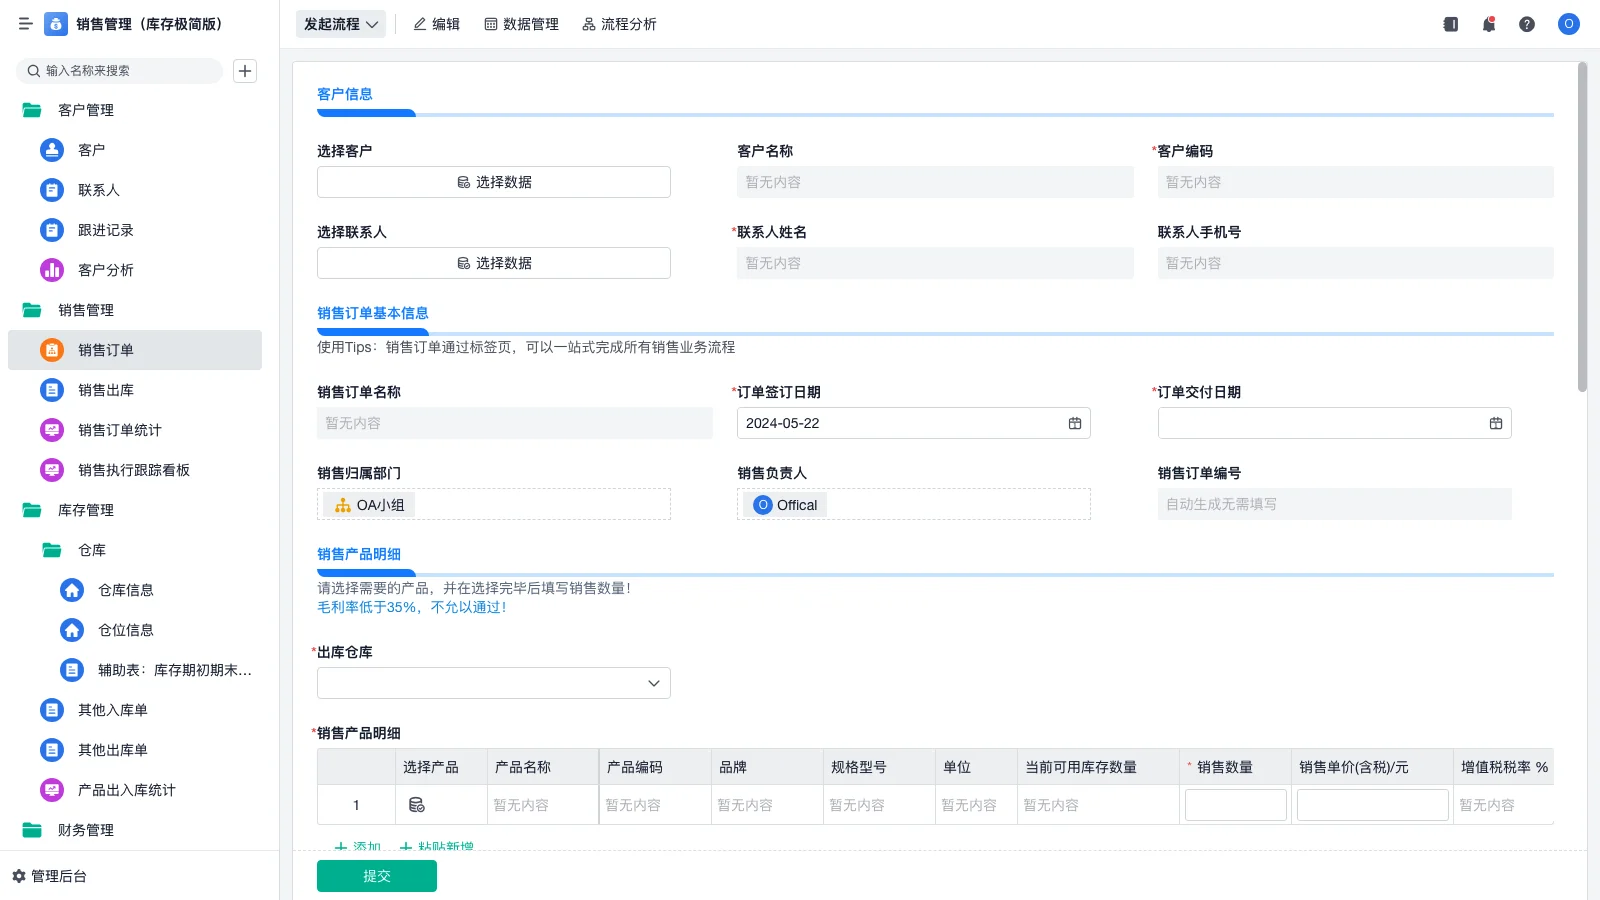Viewport: 1600px width, 900px height.
Task: Open 仓位信息 in the inventory section
Action: point(127,630)
